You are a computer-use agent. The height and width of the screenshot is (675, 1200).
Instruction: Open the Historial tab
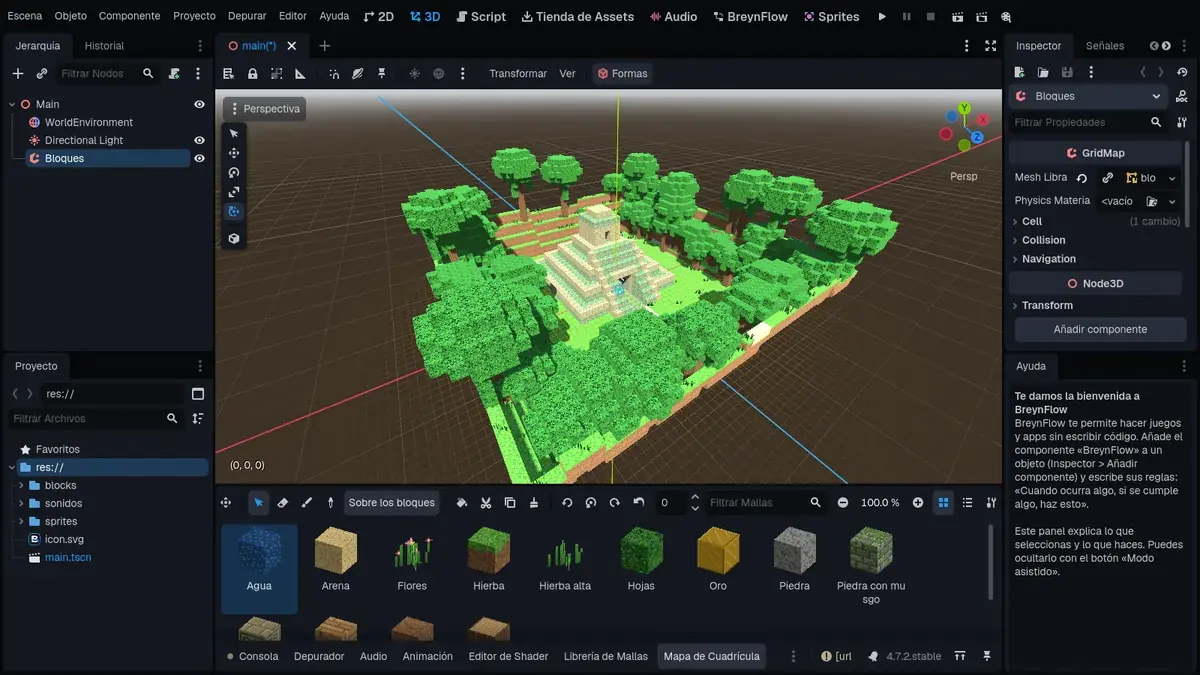point(104,46)
